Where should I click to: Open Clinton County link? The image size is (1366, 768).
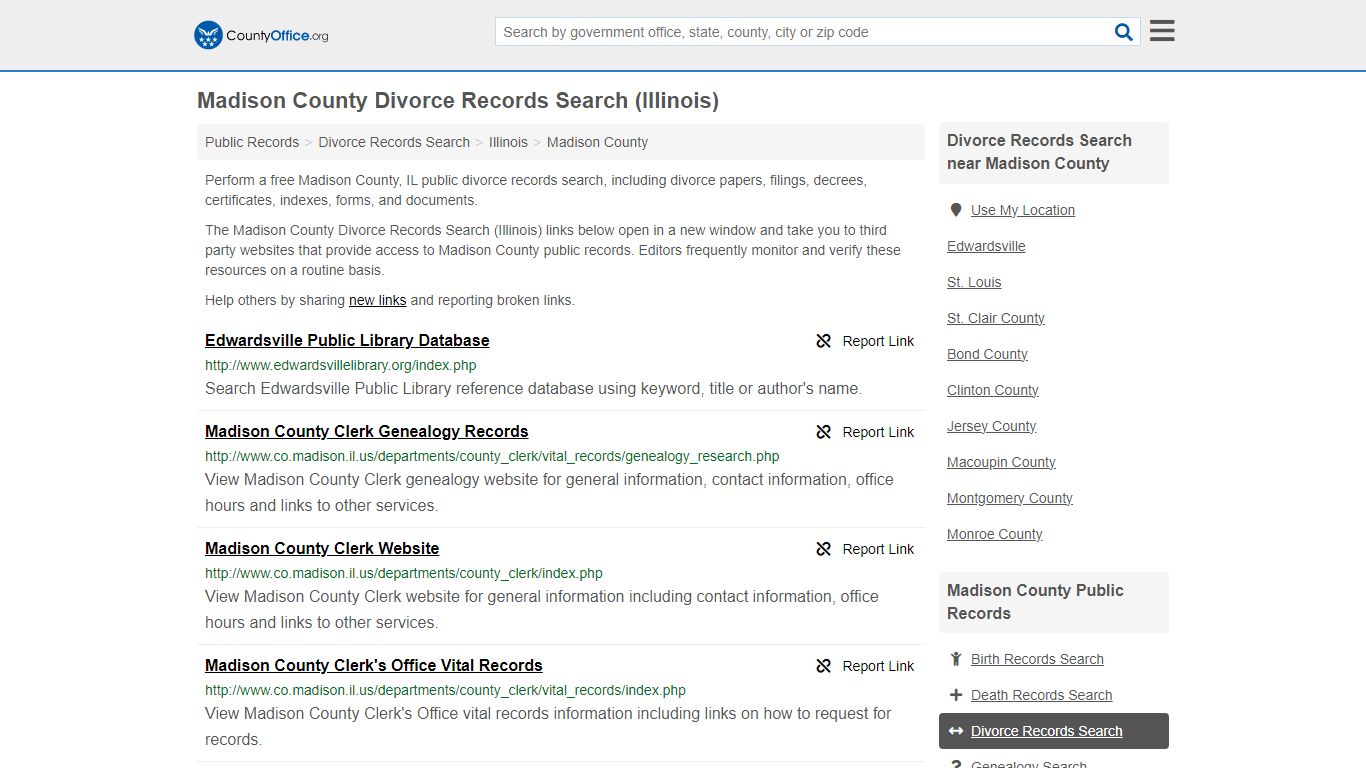[x=993, y=390]
